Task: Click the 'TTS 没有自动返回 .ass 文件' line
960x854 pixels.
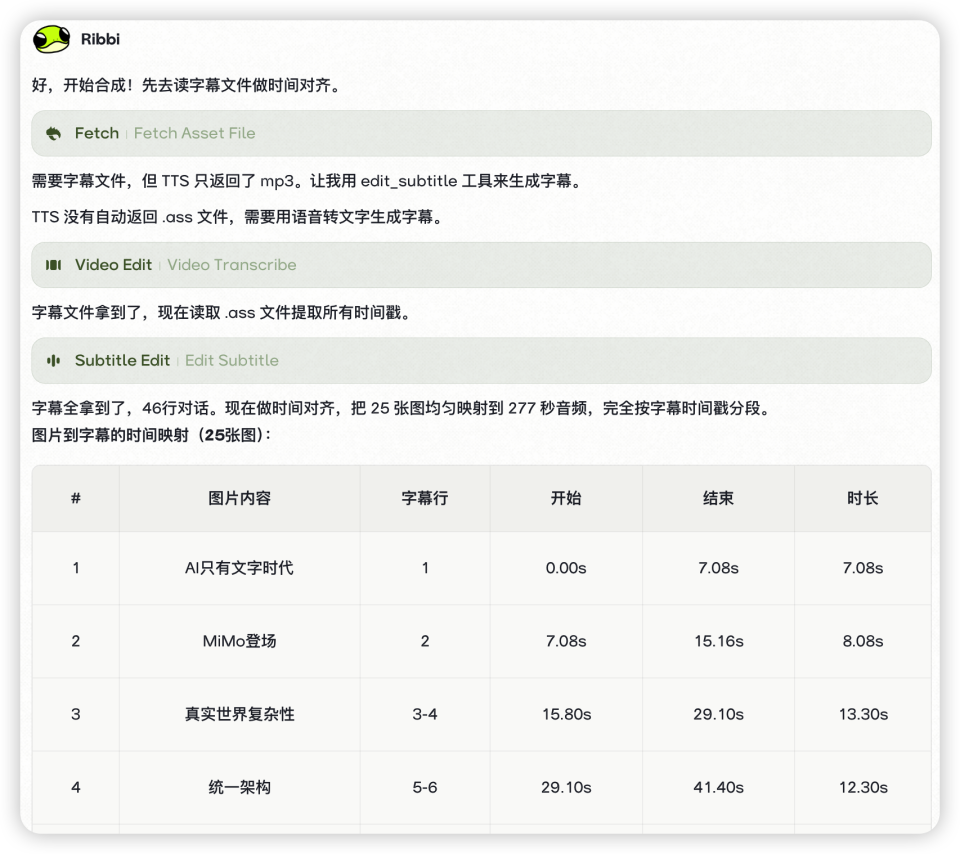Action: [237, 217]
